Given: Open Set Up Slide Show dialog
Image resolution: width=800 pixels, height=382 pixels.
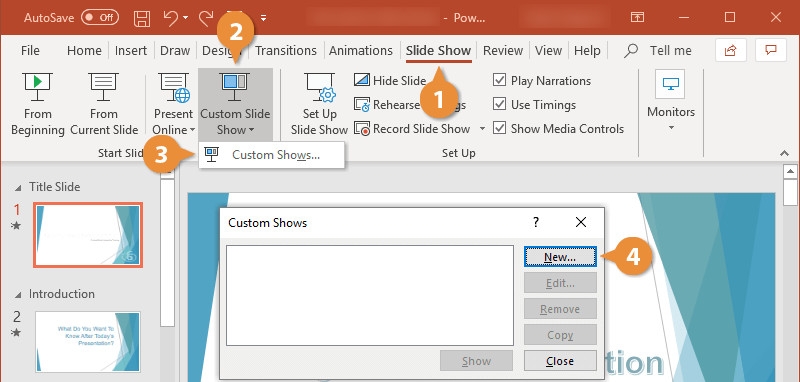Looking at the screenshot, I should pos(319,105).
